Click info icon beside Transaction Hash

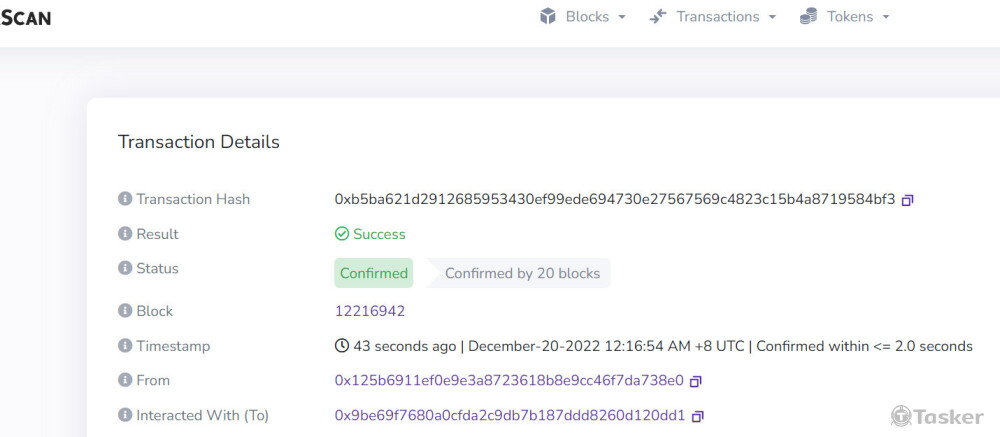[x=125, y=199]
